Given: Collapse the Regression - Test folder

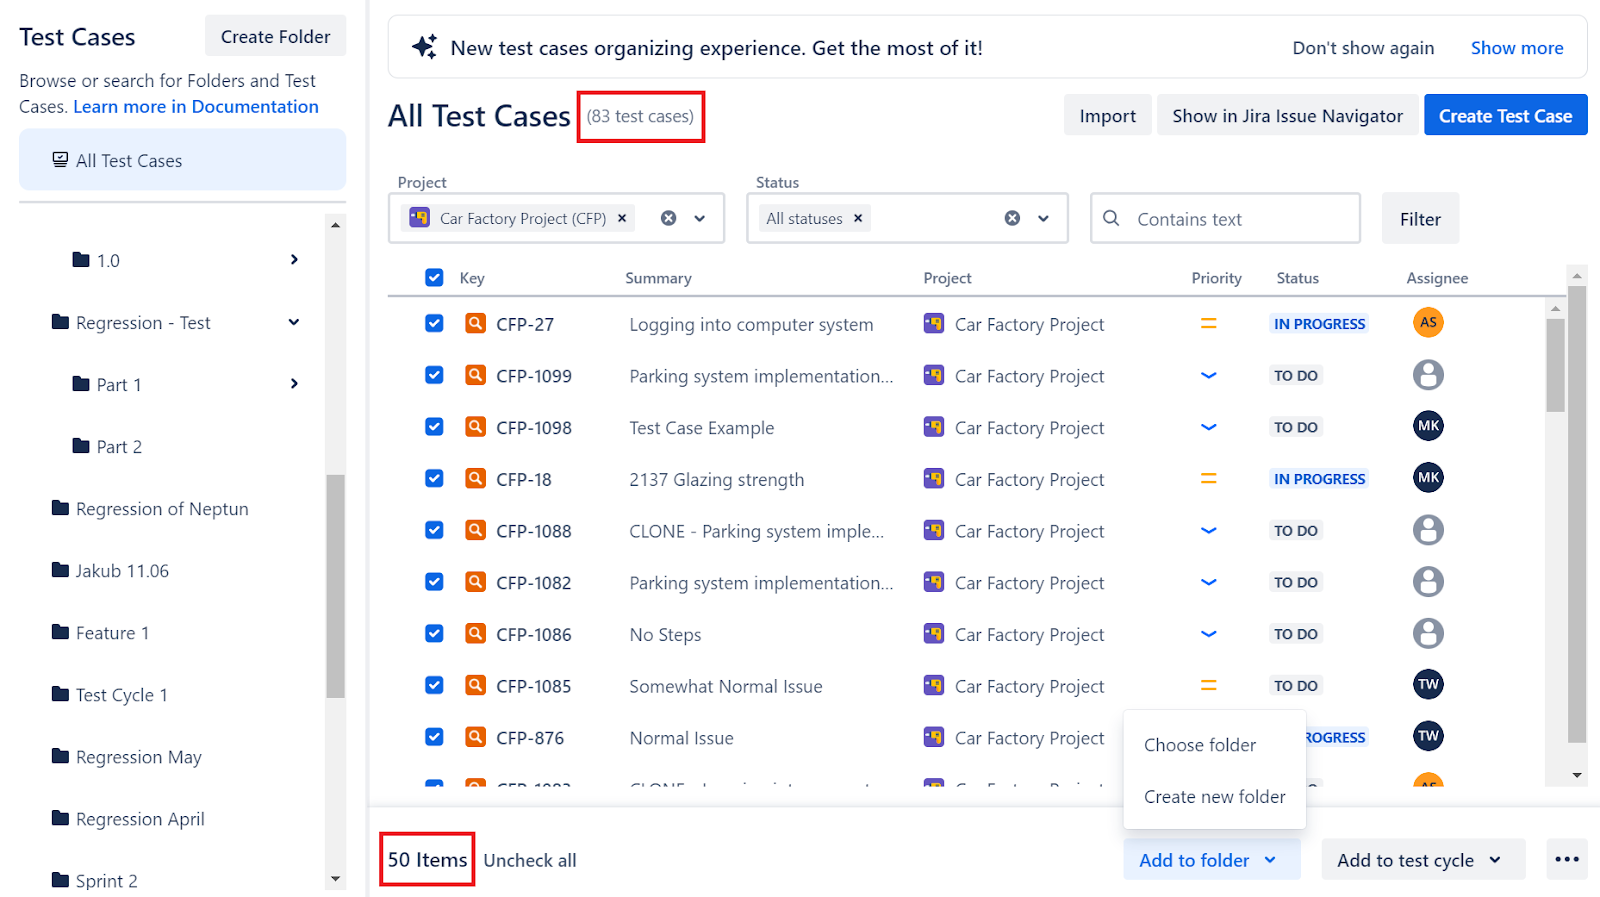Looking at the screenshot, I should pyautogui.click(x=294, y=322).
